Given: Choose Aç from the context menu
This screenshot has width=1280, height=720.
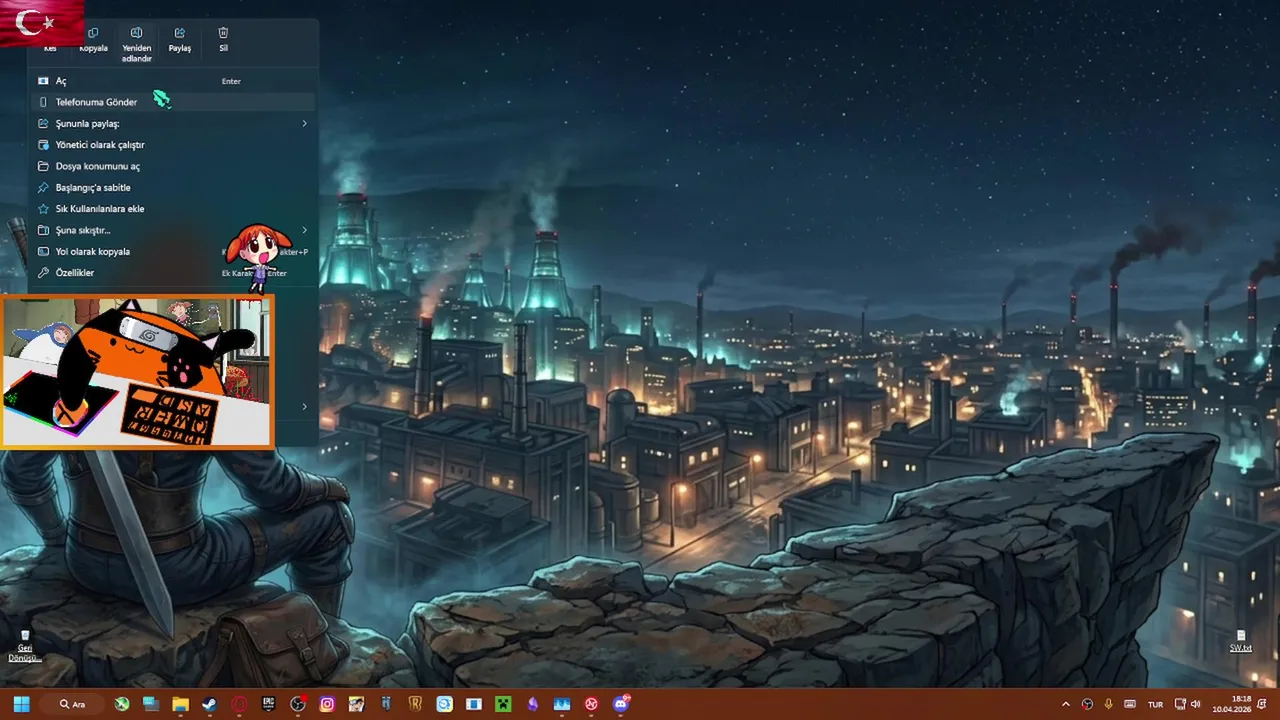Looking at the screenshot, I should coord(172,81).
